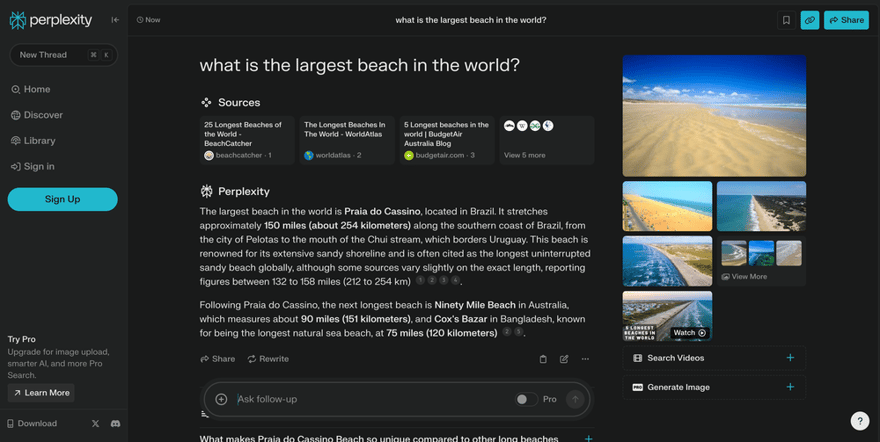Bookmark this thread with the bookmark icon
880x442 pixels.
tap(786, 20)
